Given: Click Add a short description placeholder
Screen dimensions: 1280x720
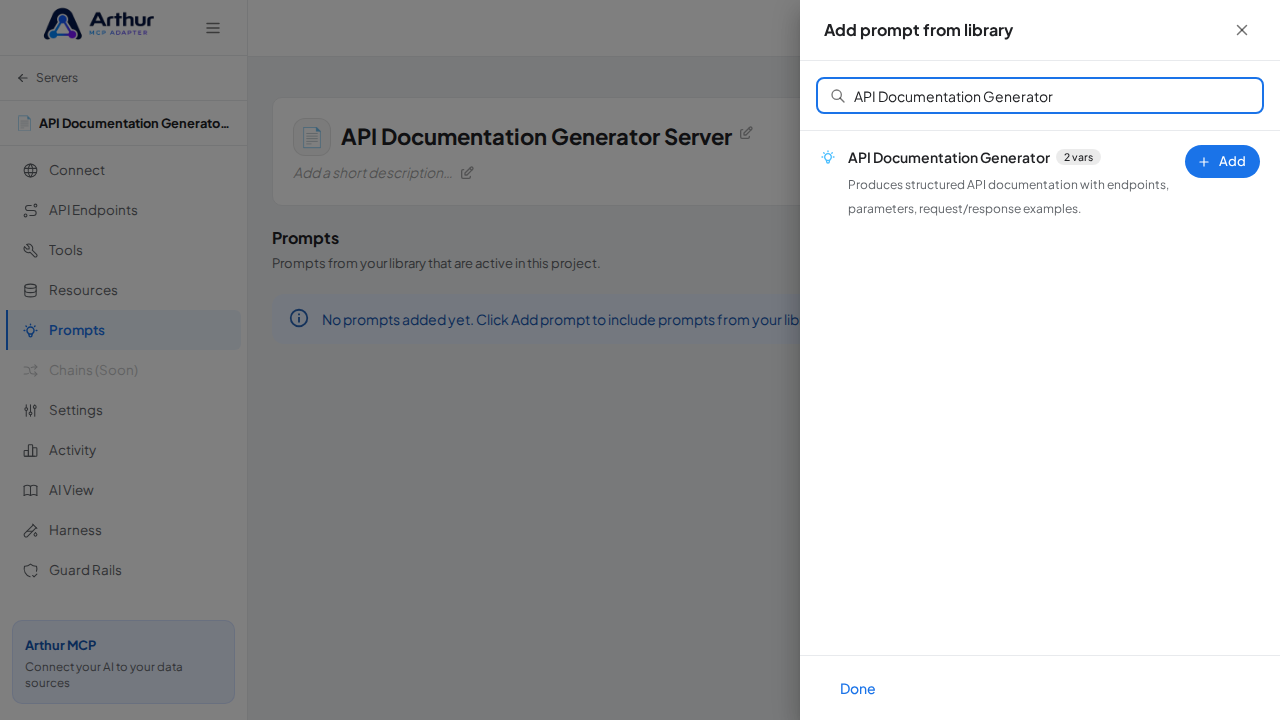Looking at the screenshot, I should click(x=373, y=172).
